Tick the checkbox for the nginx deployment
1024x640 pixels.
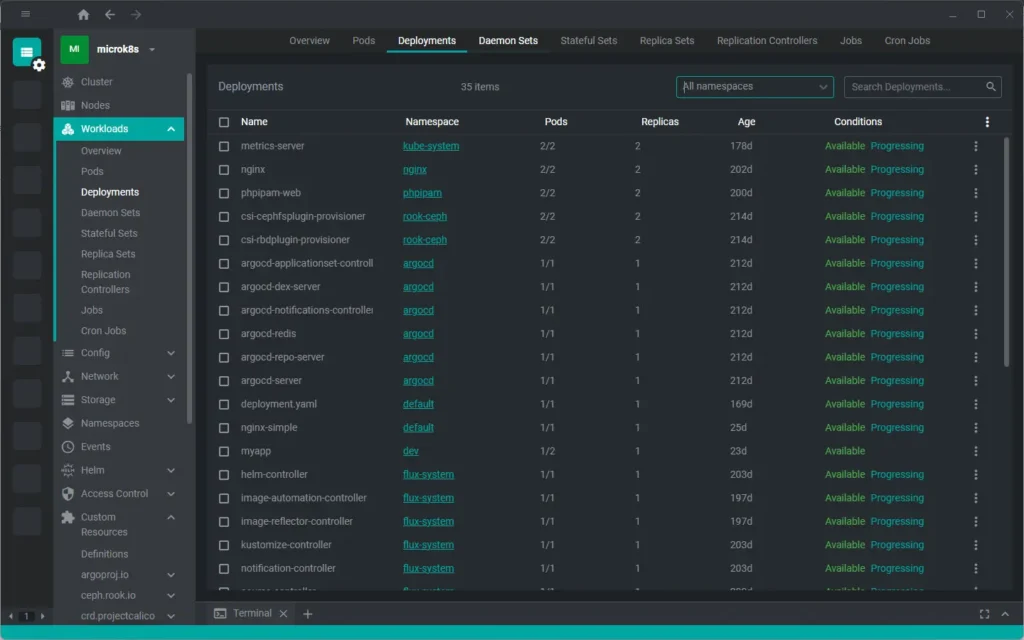[x=225, y=169]
